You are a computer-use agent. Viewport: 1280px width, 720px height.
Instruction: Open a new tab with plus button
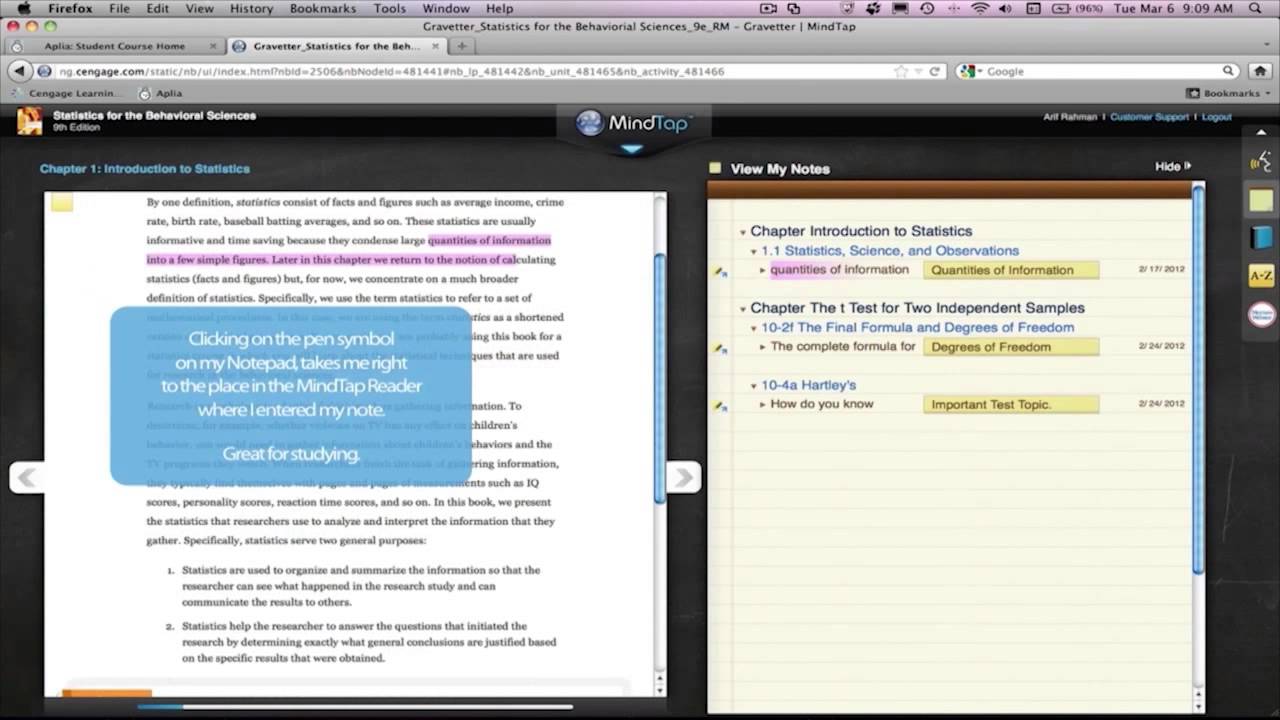click(x=461, y=46)
